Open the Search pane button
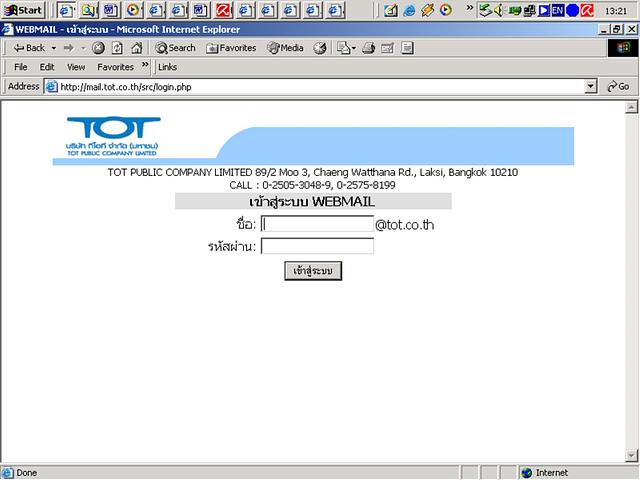This screenshot has height=480, width=640. [175, 48]
